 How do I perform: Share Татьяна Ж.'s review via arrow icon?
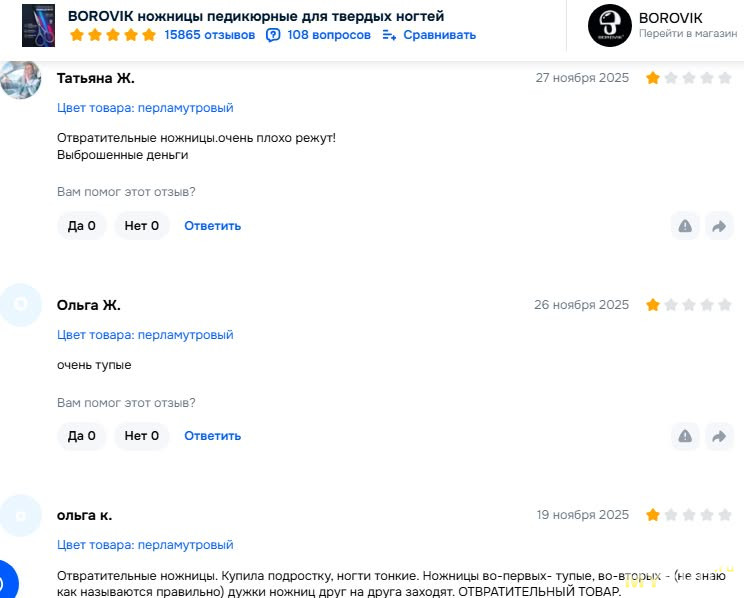pos(719,226)
